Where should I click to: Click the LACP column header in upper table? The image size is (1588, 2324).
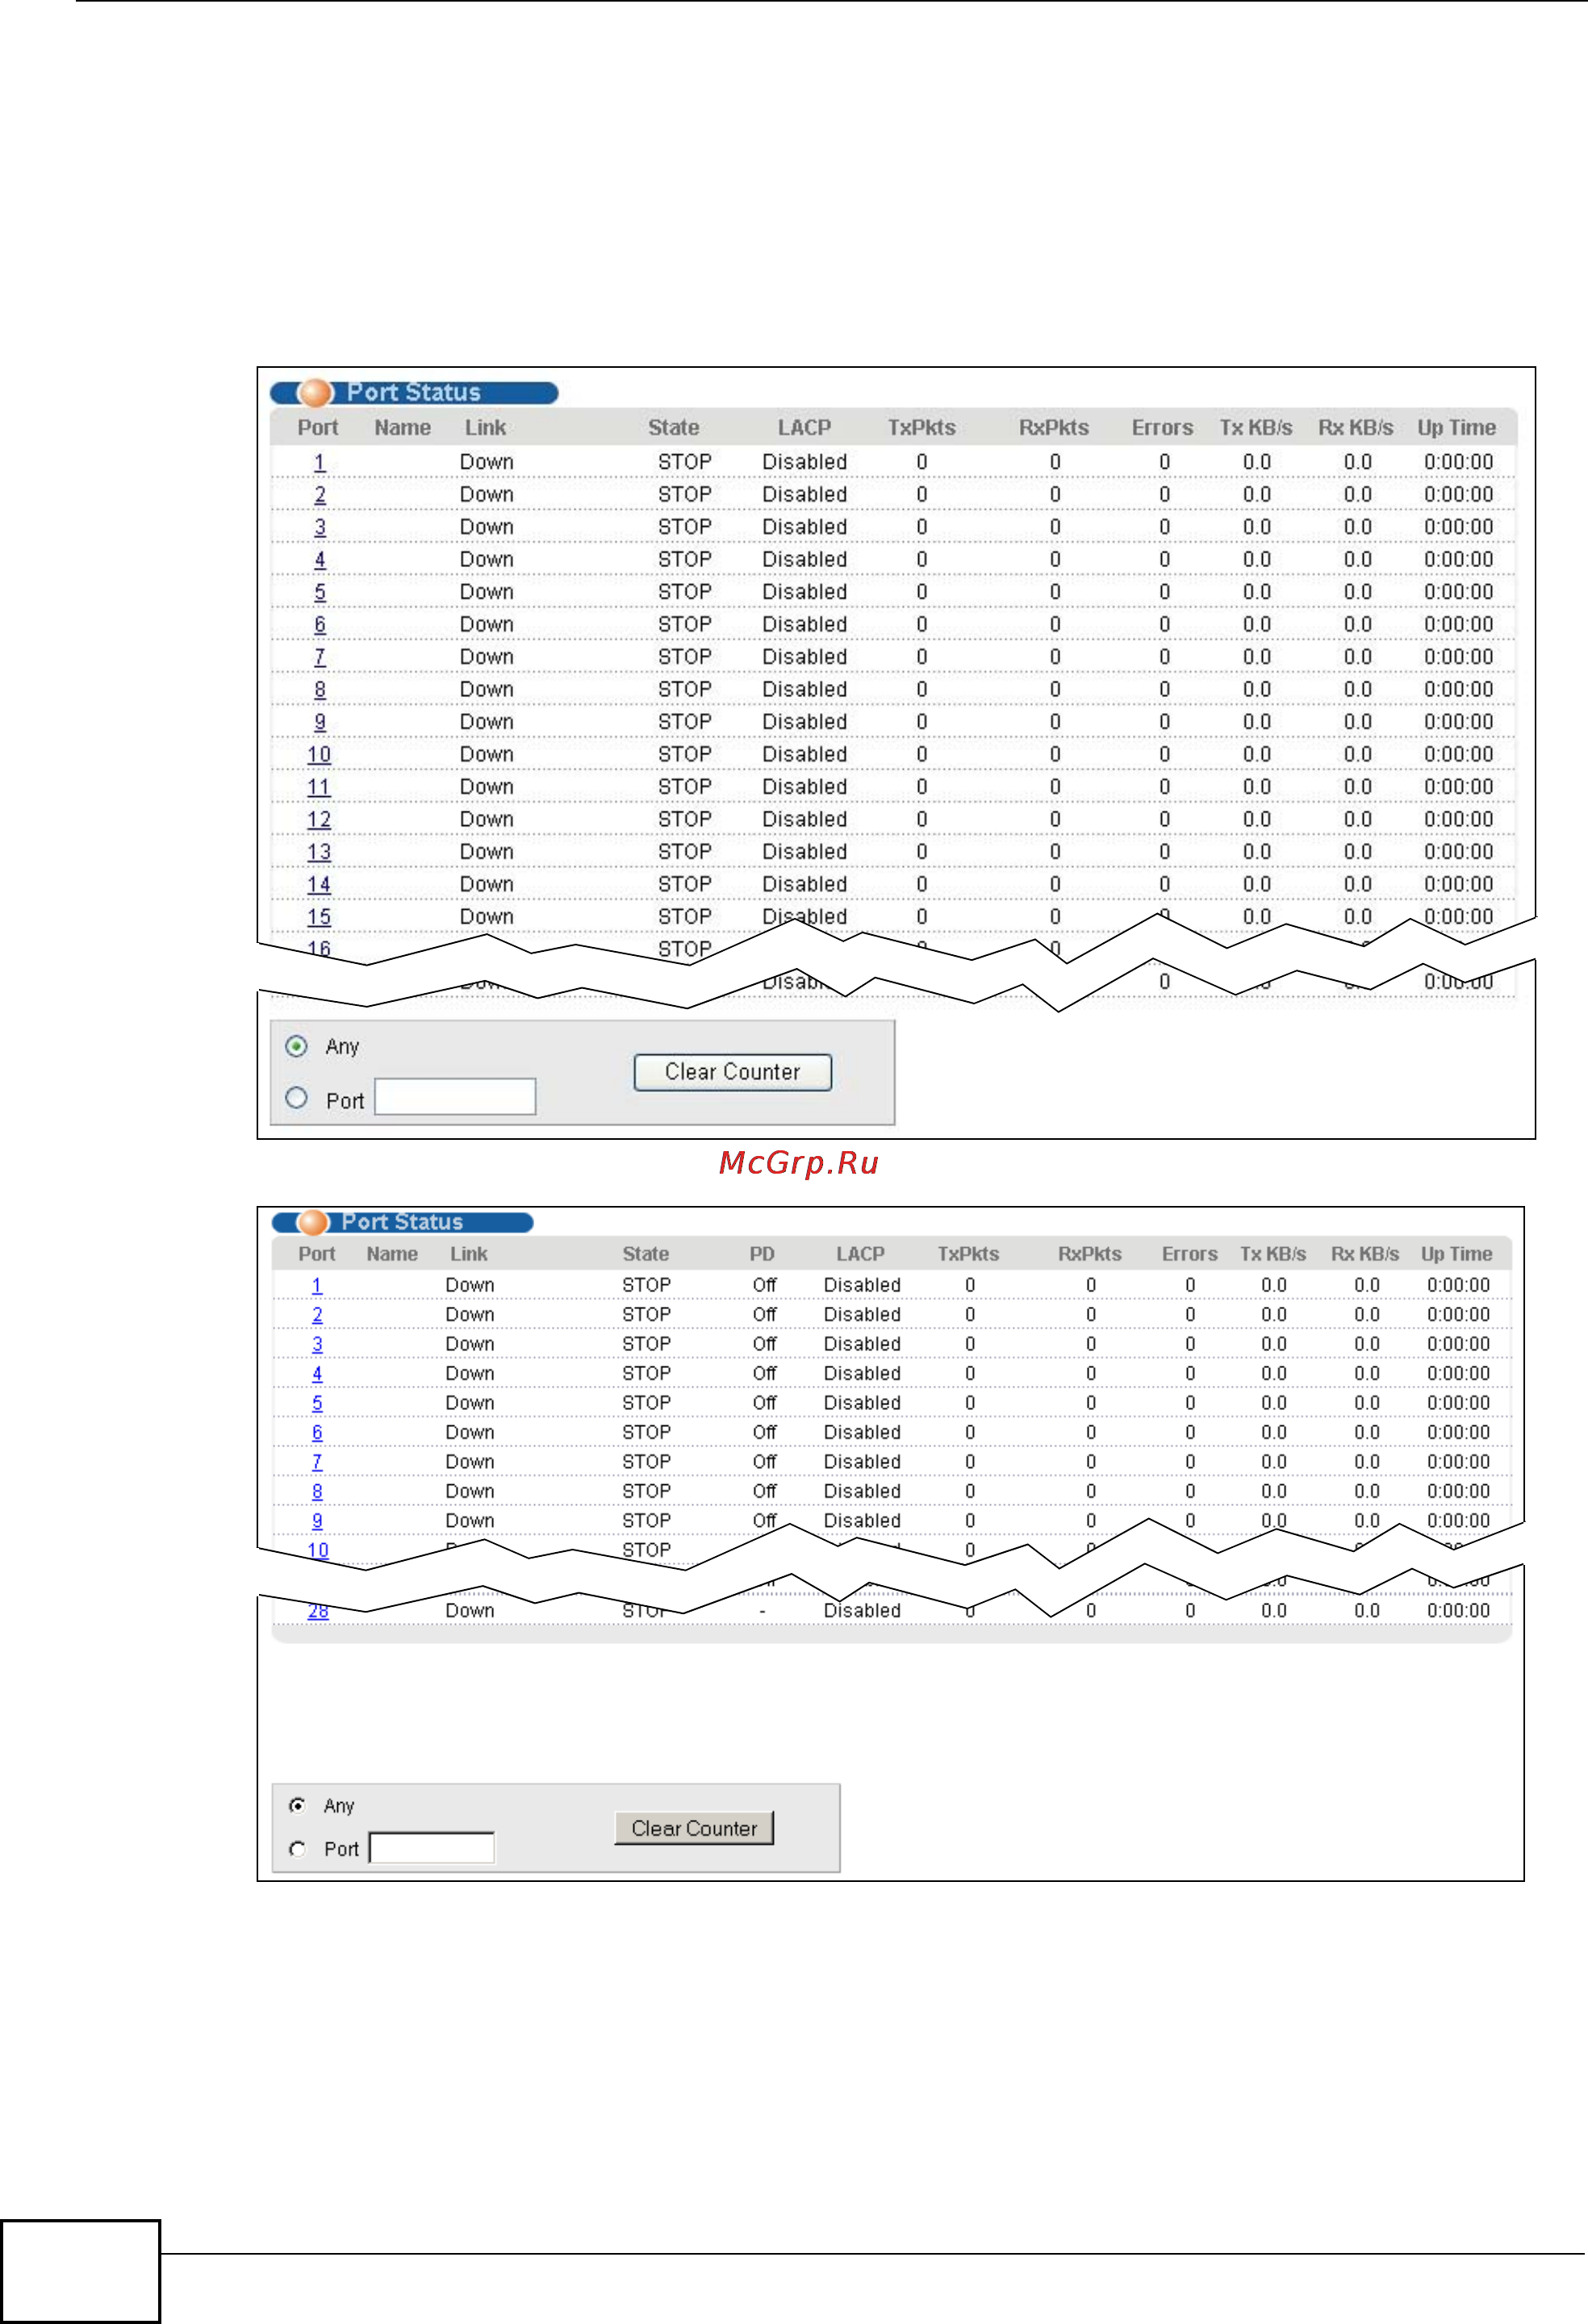coord(804,428)
